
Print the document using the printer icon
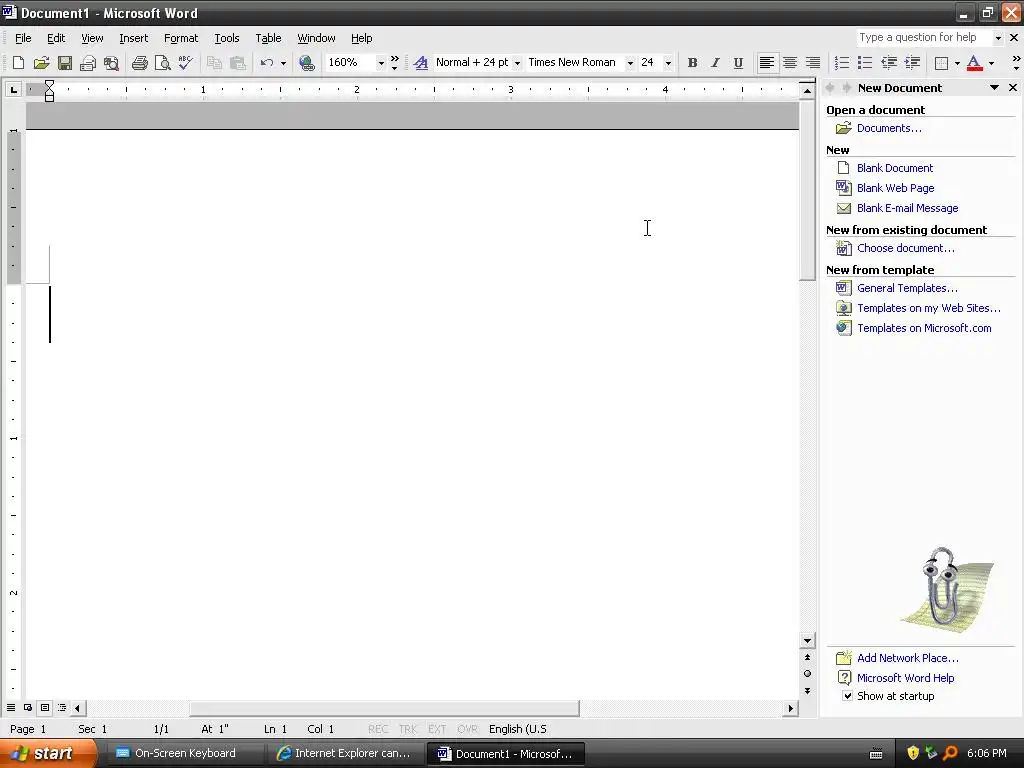[x=140, y=63]
